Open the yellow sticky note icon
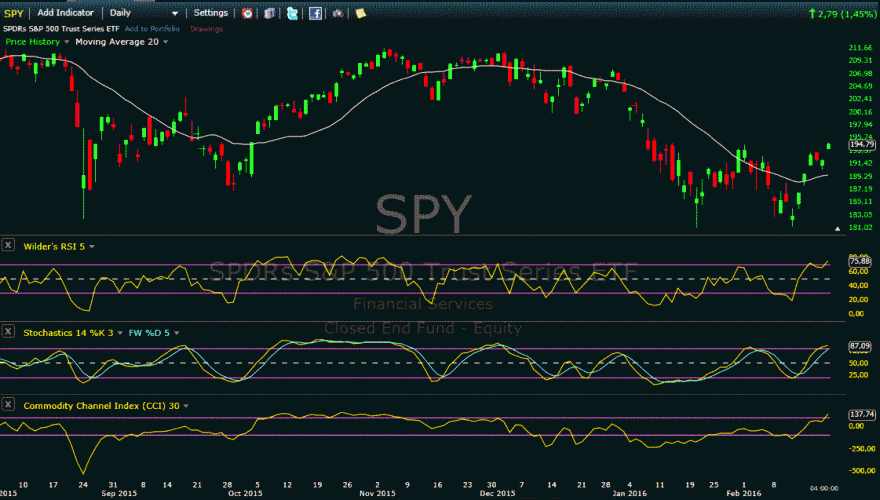The width and height of the screenshot is (880, 500). pyautogui.click(x=360, y=13)
